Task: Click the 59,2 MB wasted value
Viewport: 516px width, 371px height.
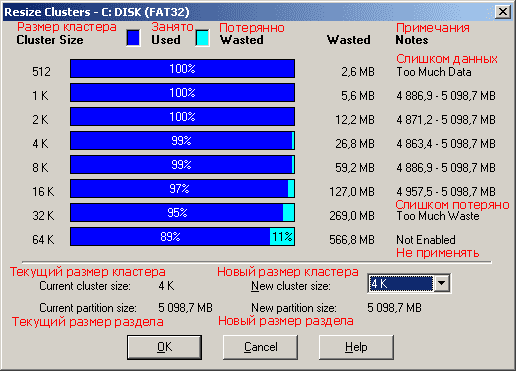Action: coord(355,168)
